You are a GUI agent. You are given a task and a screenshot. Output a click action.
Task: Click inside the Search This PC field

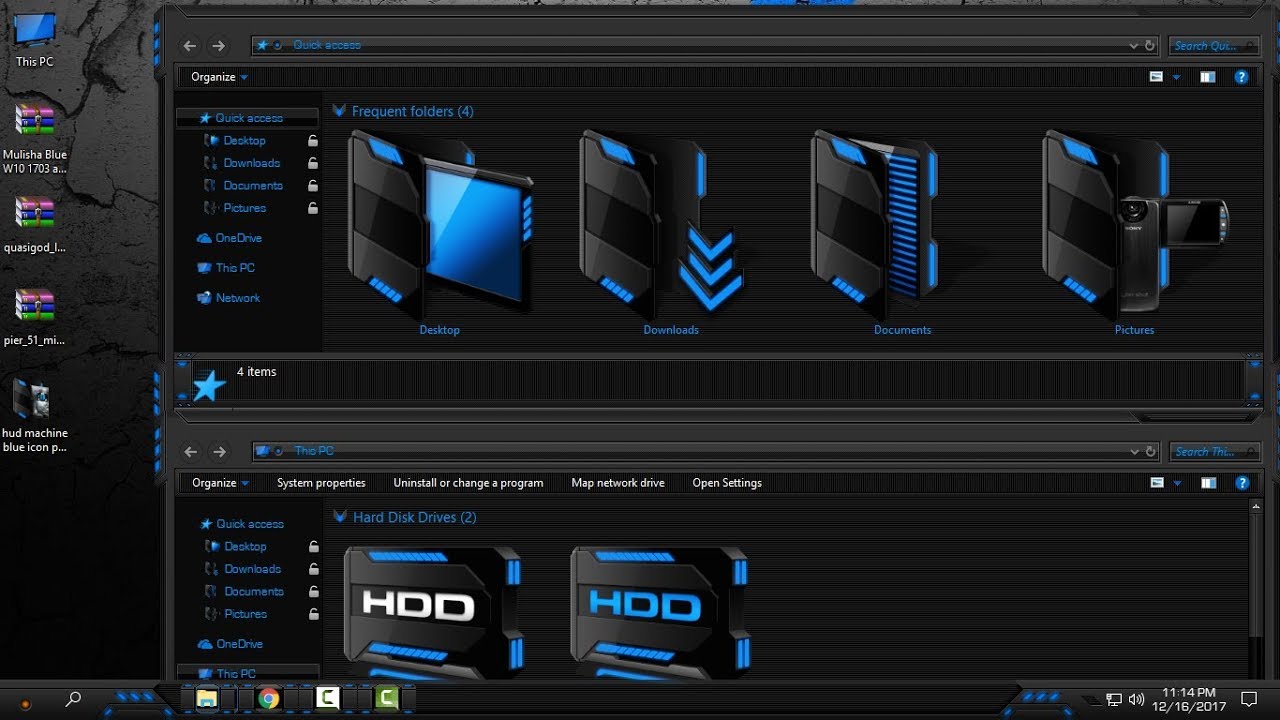[x=1214, y=451]
